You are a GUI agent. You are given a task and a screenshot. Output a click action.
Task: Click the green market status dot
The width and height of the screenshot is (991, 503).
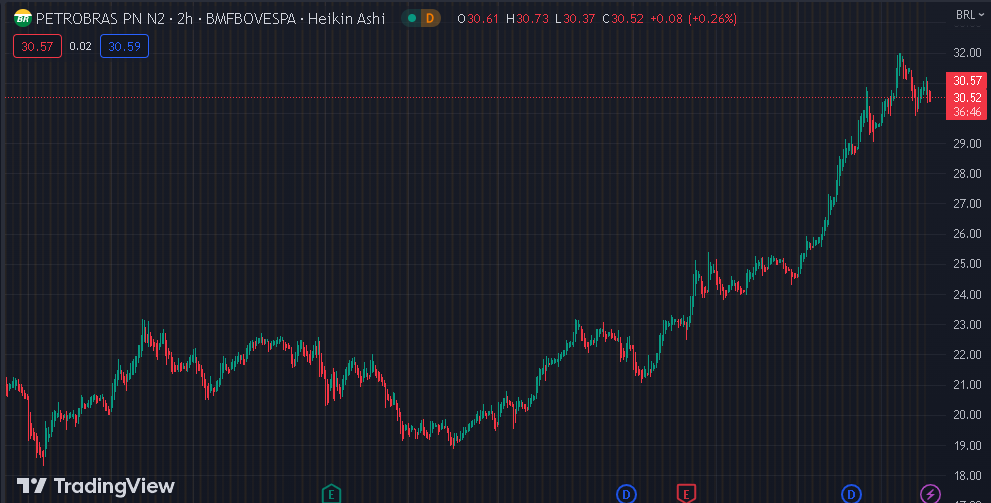[412, 18]
